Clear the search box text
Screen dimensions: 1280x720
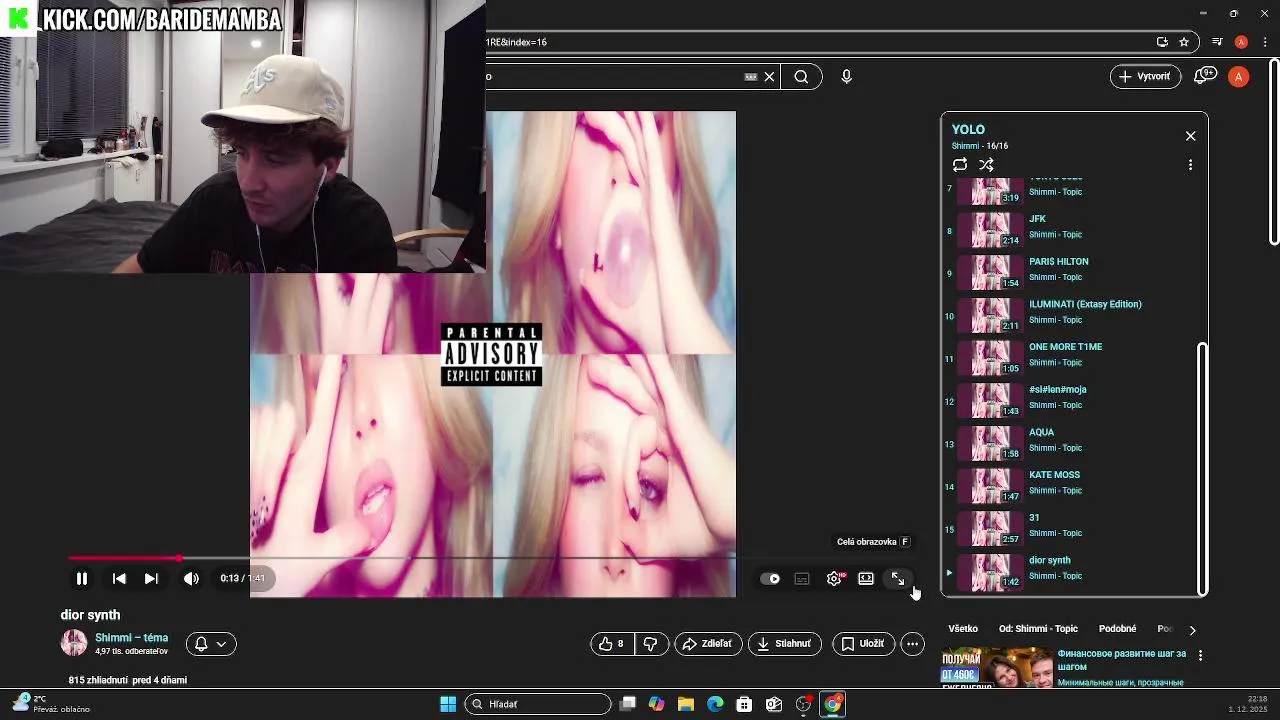pyautogui.click(x=769, y=77)
